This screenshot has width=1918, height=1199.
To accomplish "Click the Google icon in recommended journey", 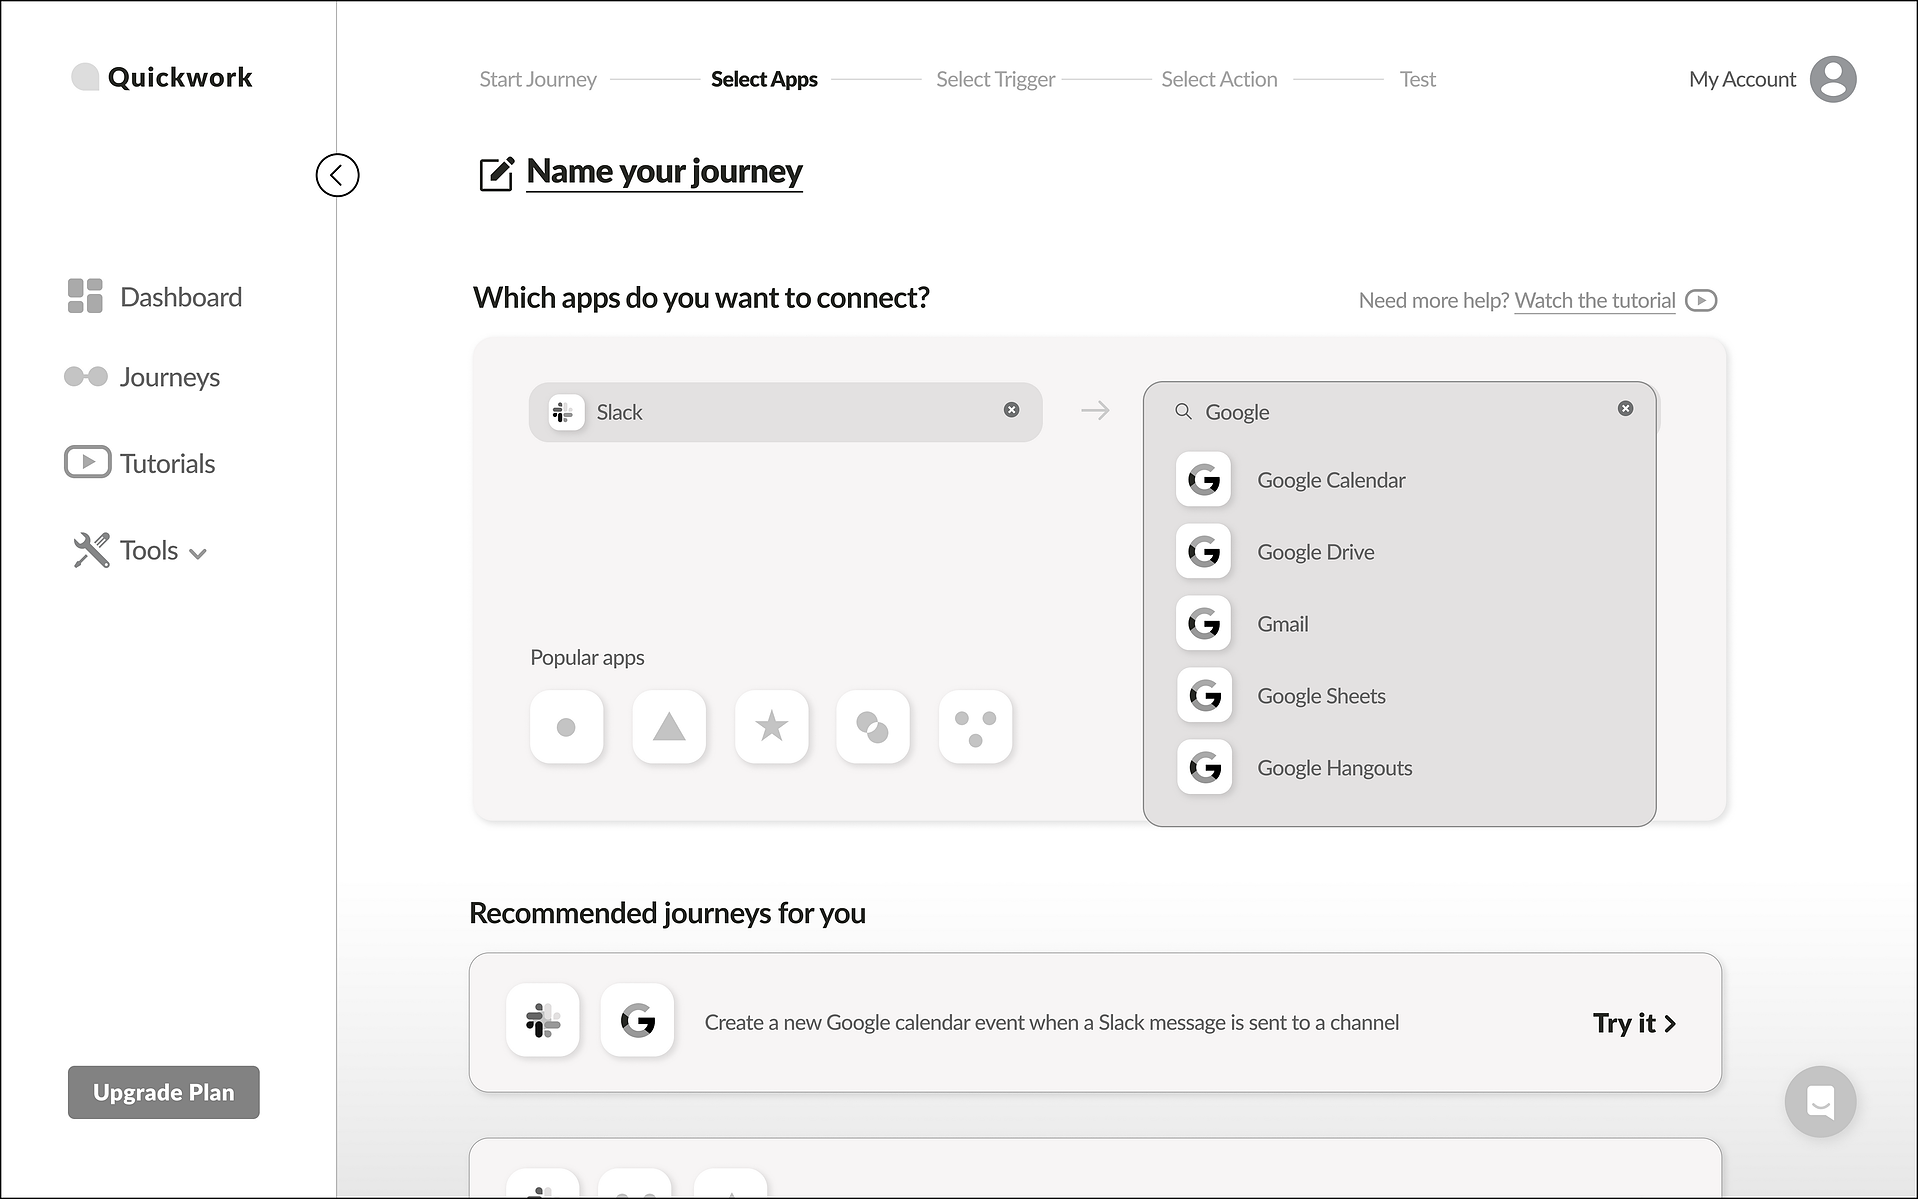I will tap(637, 1021).
